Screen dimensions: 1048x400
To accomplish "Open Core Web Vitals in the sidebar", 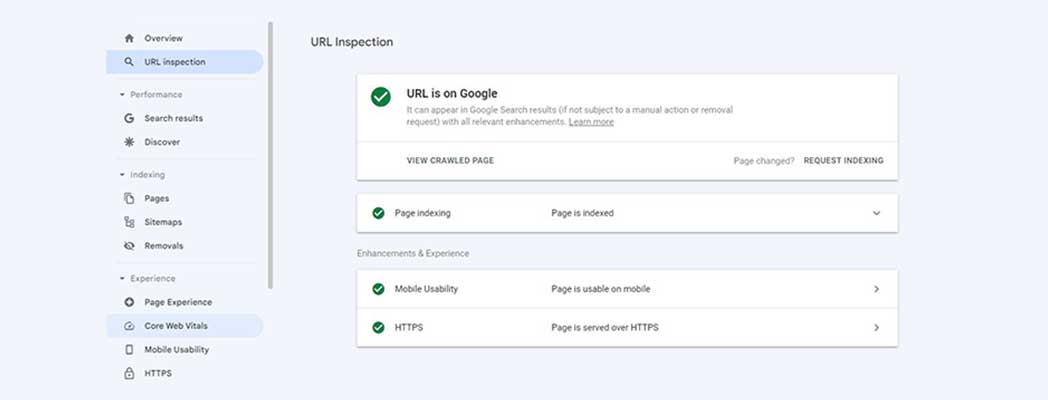I will click(x=176, y=326).
